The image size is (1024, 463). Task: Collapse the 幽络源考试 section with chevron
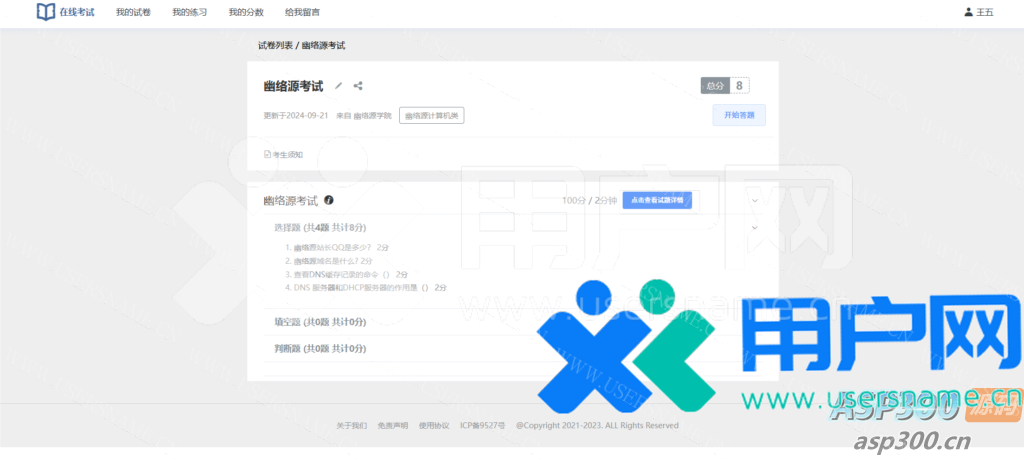(x=755, y=200)
